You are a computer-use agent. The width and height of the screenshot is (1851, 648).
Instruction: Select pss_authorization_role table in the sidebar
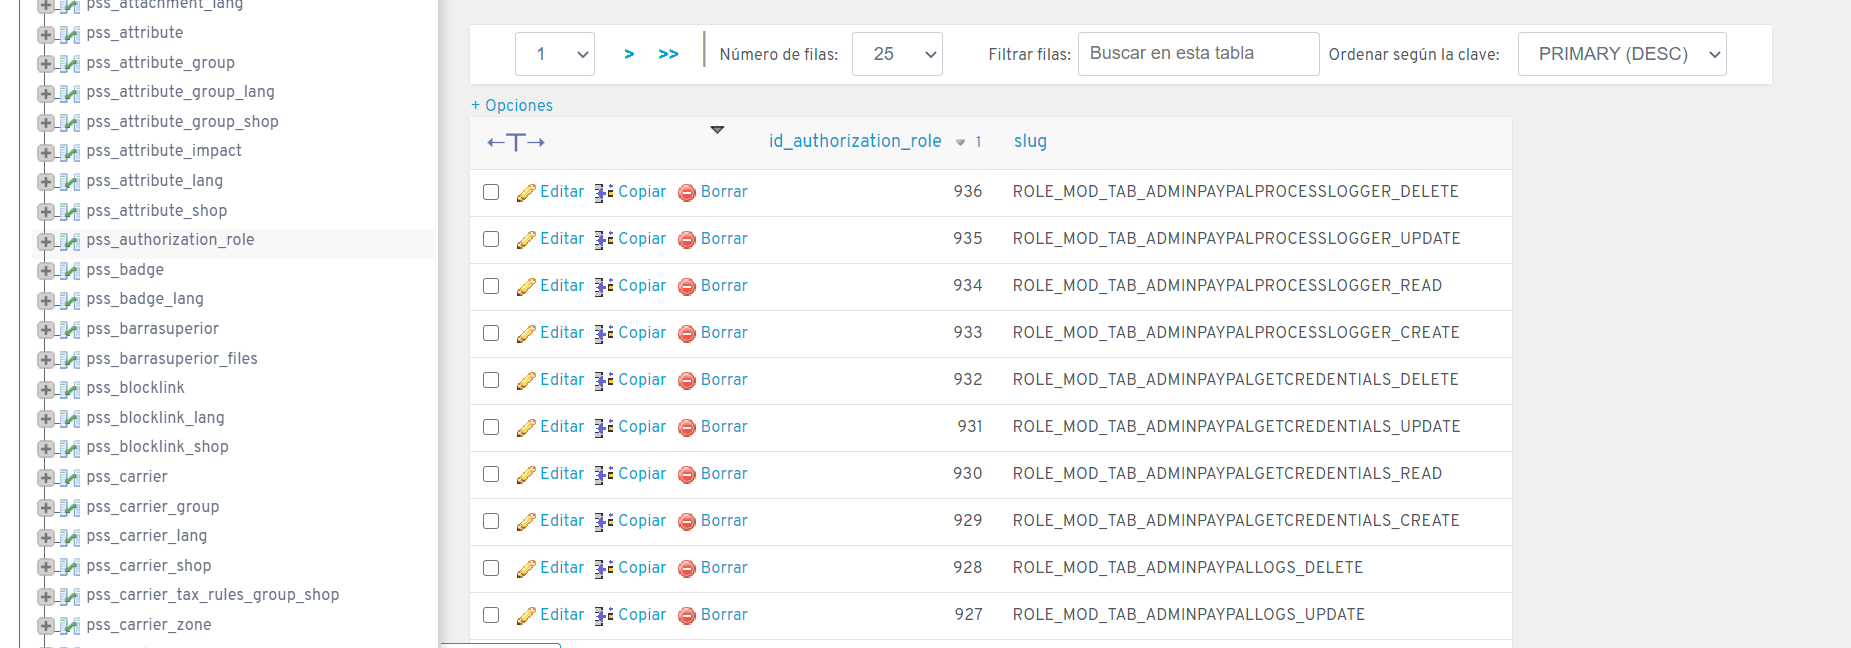[x=170, y=240]
